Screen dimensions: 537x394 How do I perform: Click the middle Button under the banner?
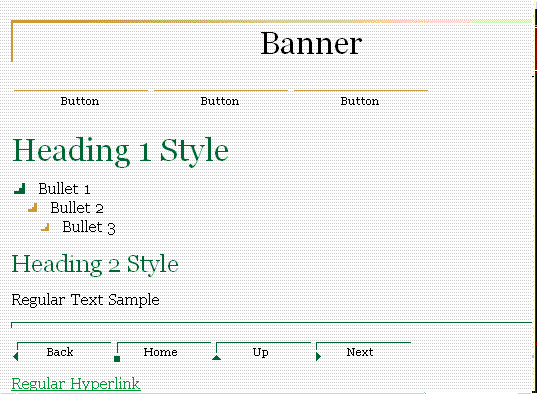pyautogui.click(x=221, y=99)
